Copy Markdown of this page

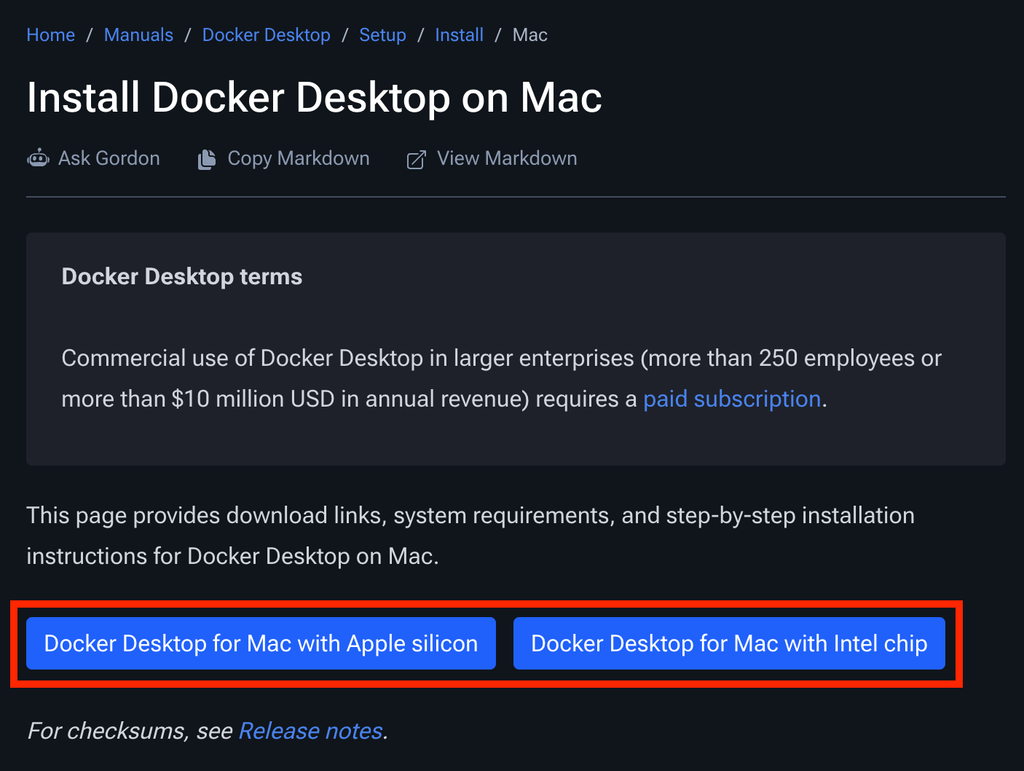coord(283,159)
